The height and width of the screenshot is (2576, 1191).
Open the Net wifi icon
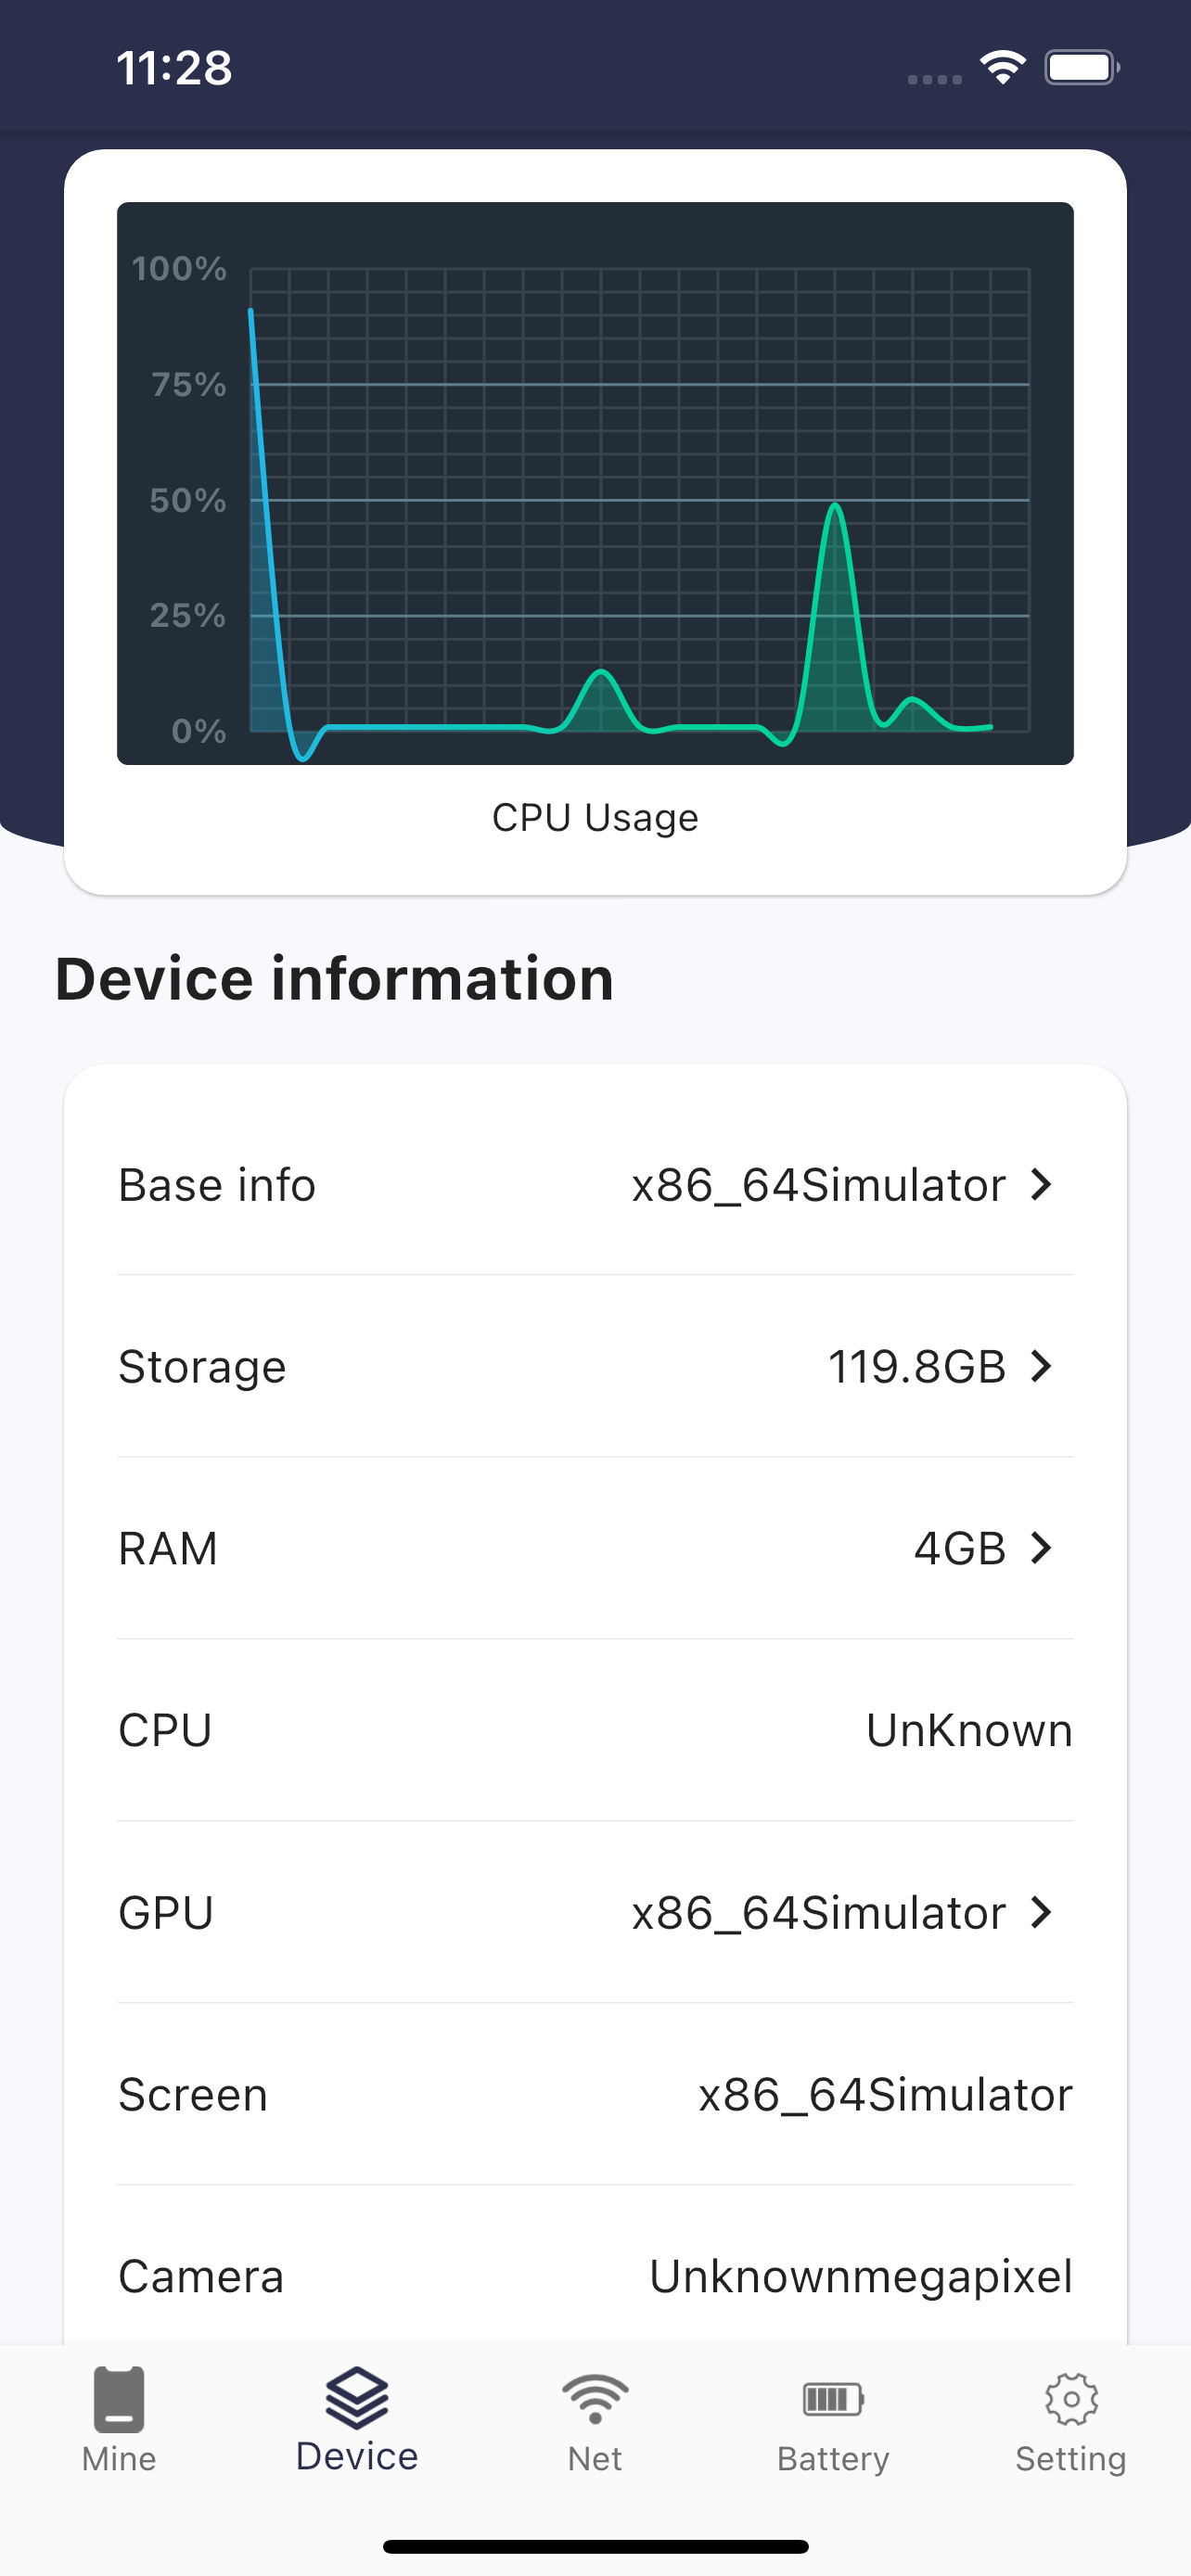(595, 2398)
